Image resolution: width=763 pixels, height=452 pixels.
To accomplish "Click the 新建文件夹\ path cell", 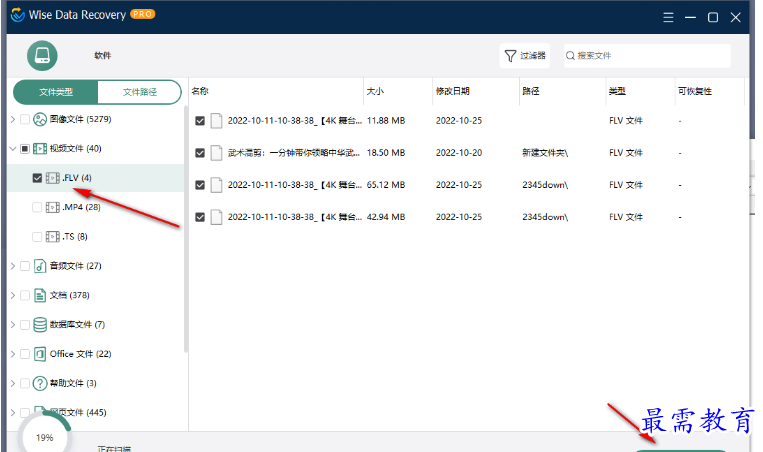I will pyautogui.click(x=545, y=153).
